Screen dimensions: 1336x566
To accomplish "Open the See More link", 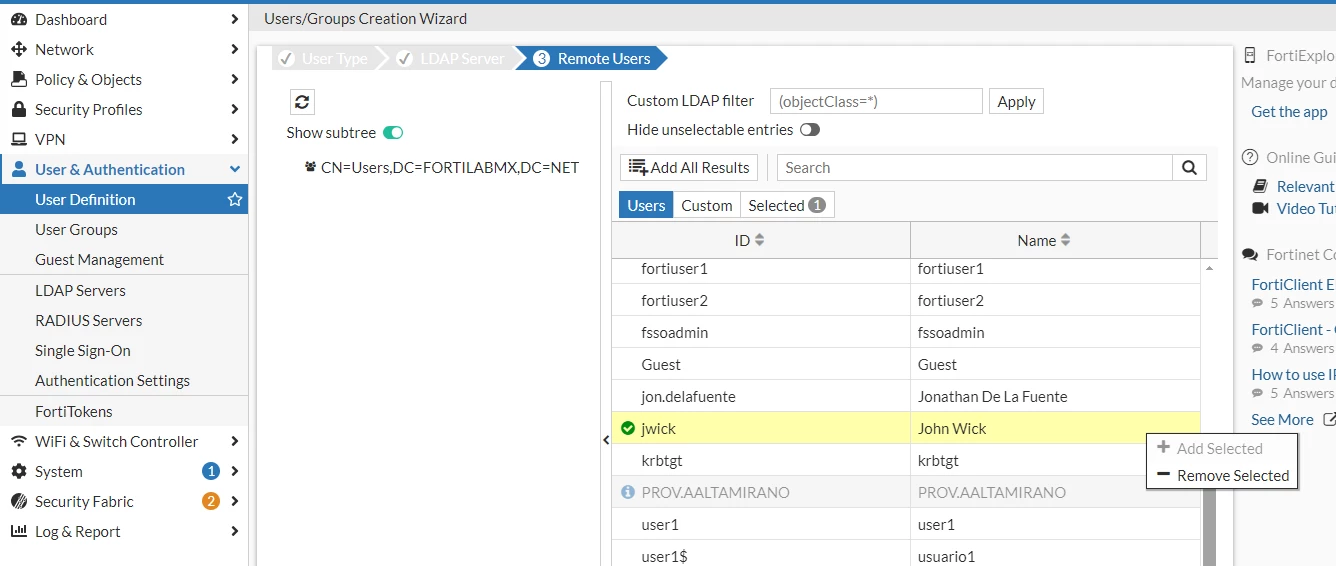I will point(1282,419).
